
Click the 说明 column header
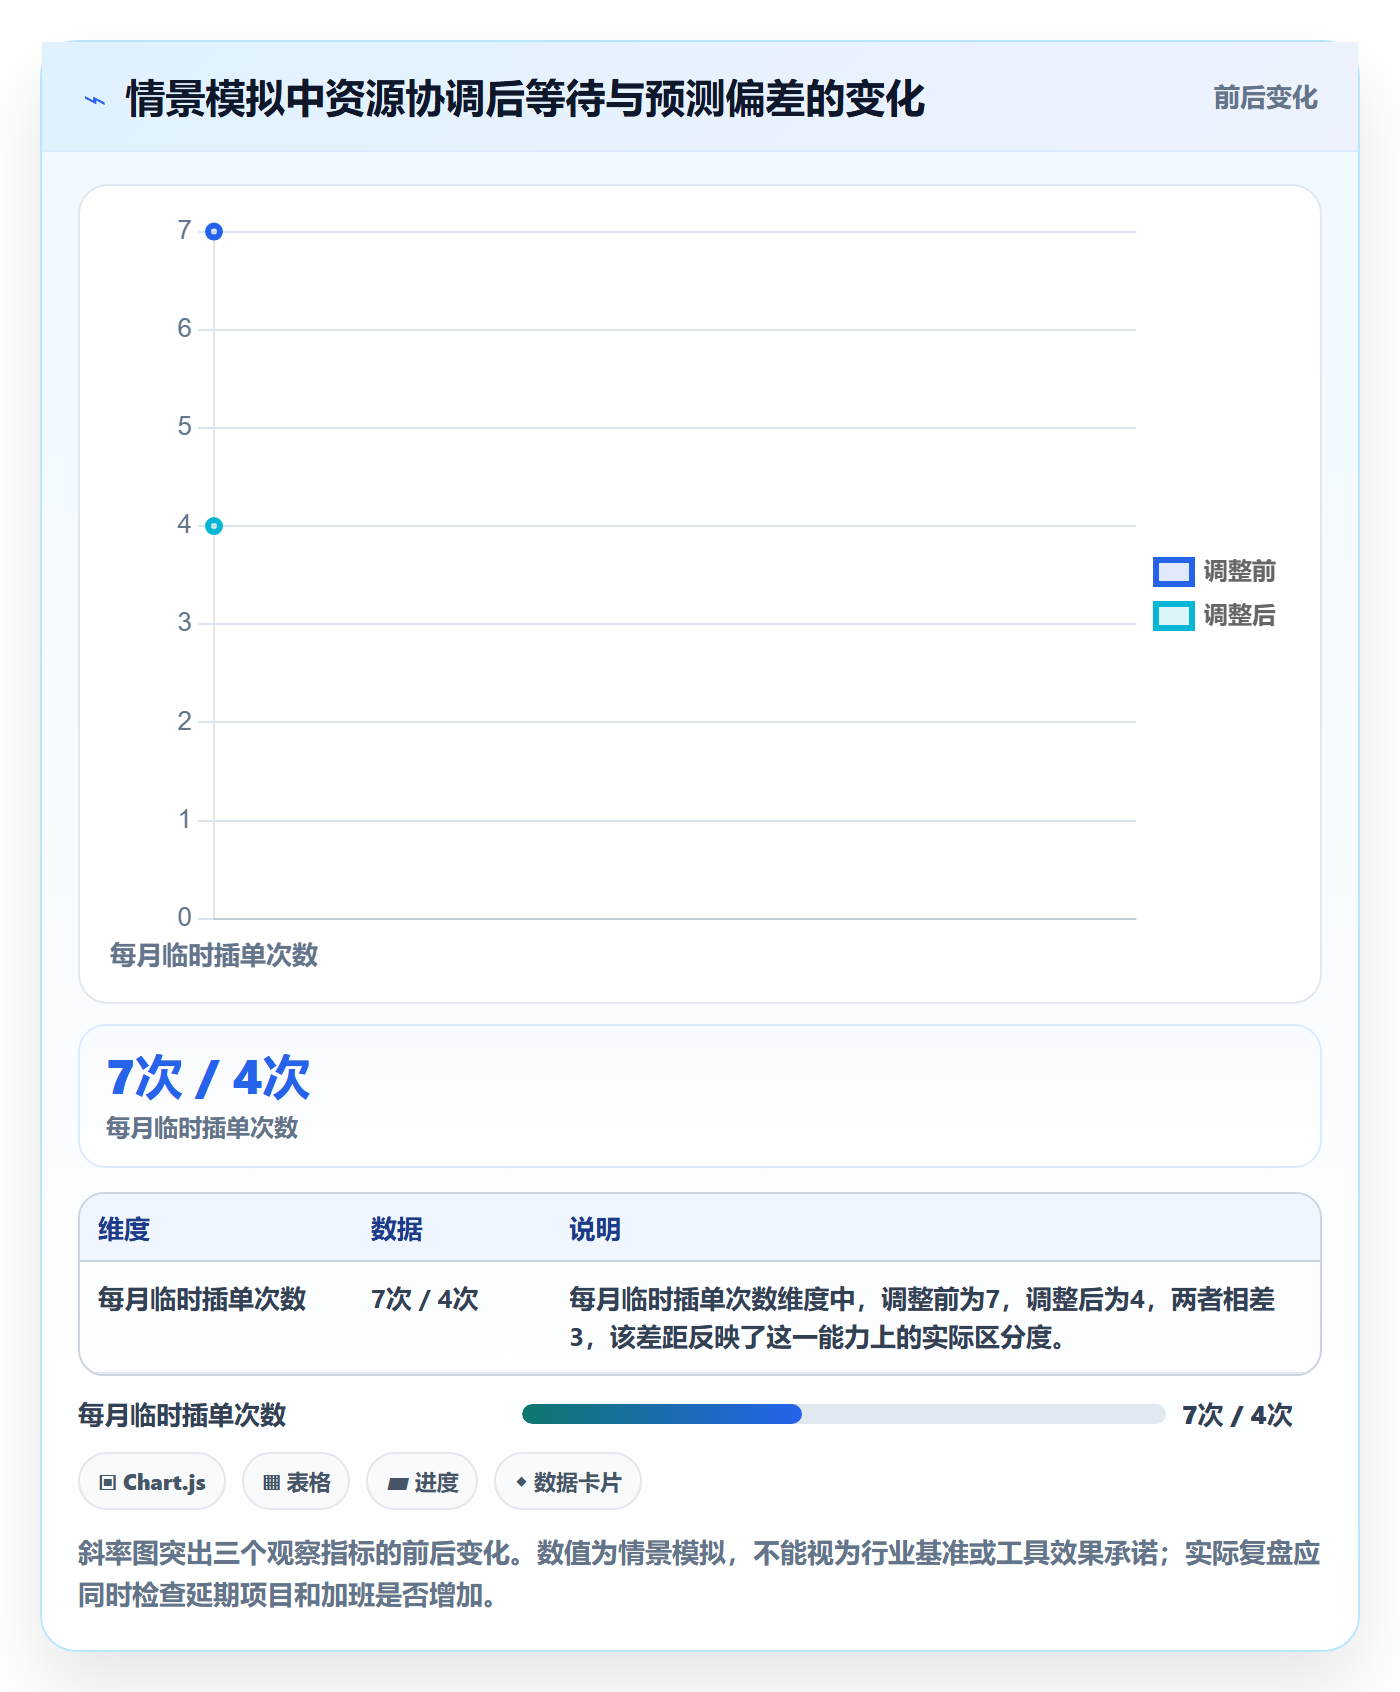(x=595, y=1229)
